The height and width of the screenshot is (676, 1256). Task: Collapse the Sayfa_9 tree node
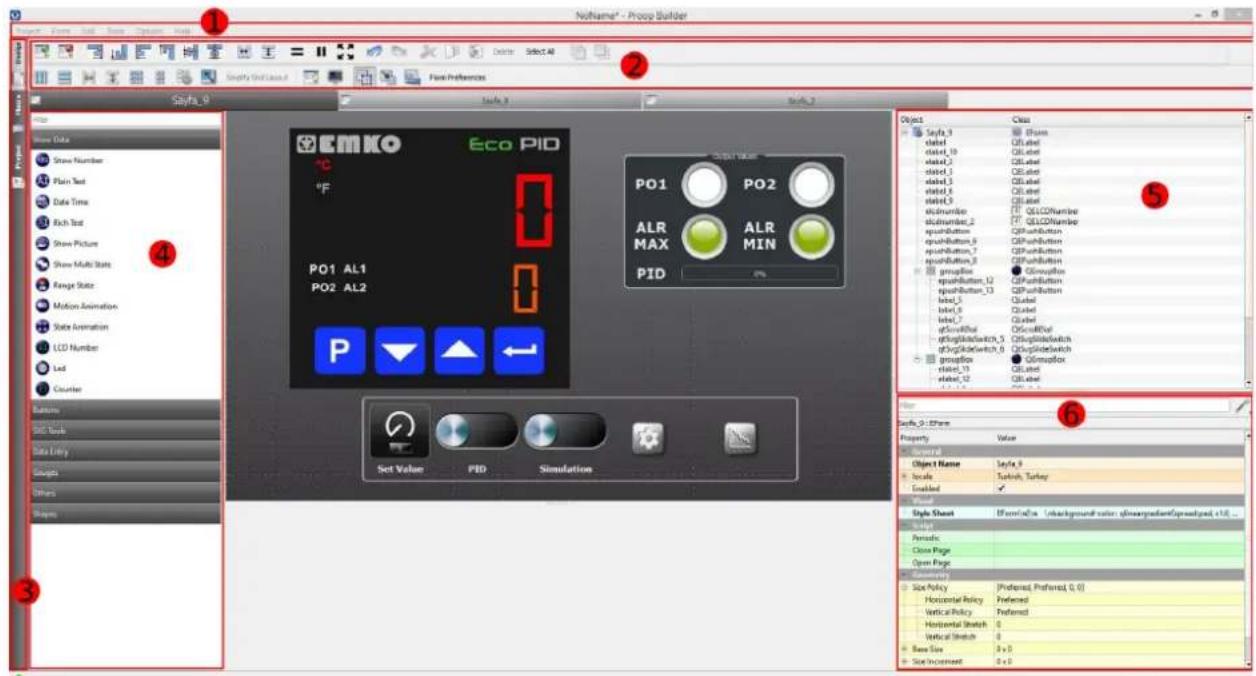pyautogui.click(x=906, y=132)
